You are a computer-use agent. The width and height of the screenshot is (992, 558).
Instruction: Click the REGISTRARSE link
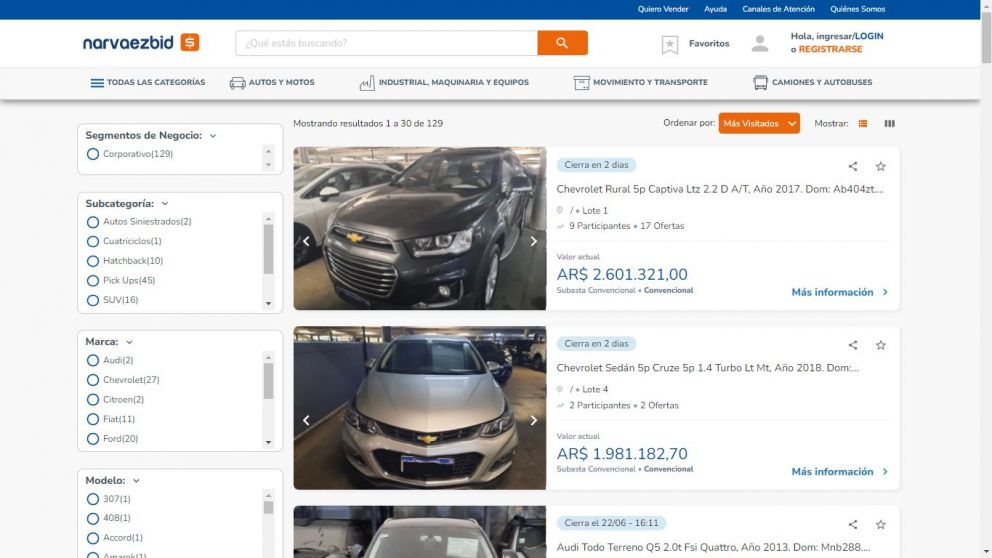pyautogui.click(x=830, y=49)
